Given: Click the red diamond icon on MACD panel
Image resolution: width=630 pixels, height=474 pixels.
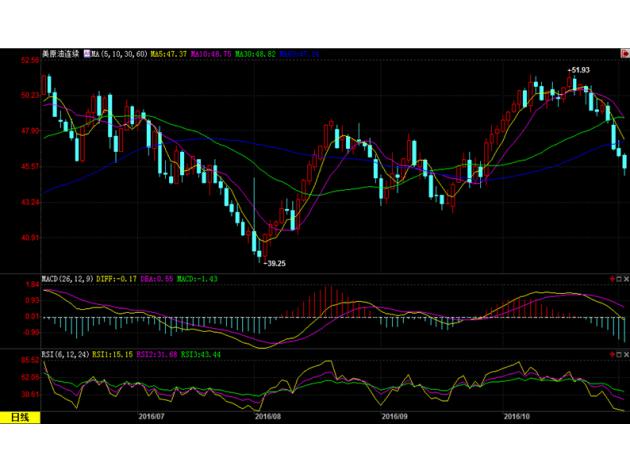Looking at the screenshot, I should click(x=612, y=278).
